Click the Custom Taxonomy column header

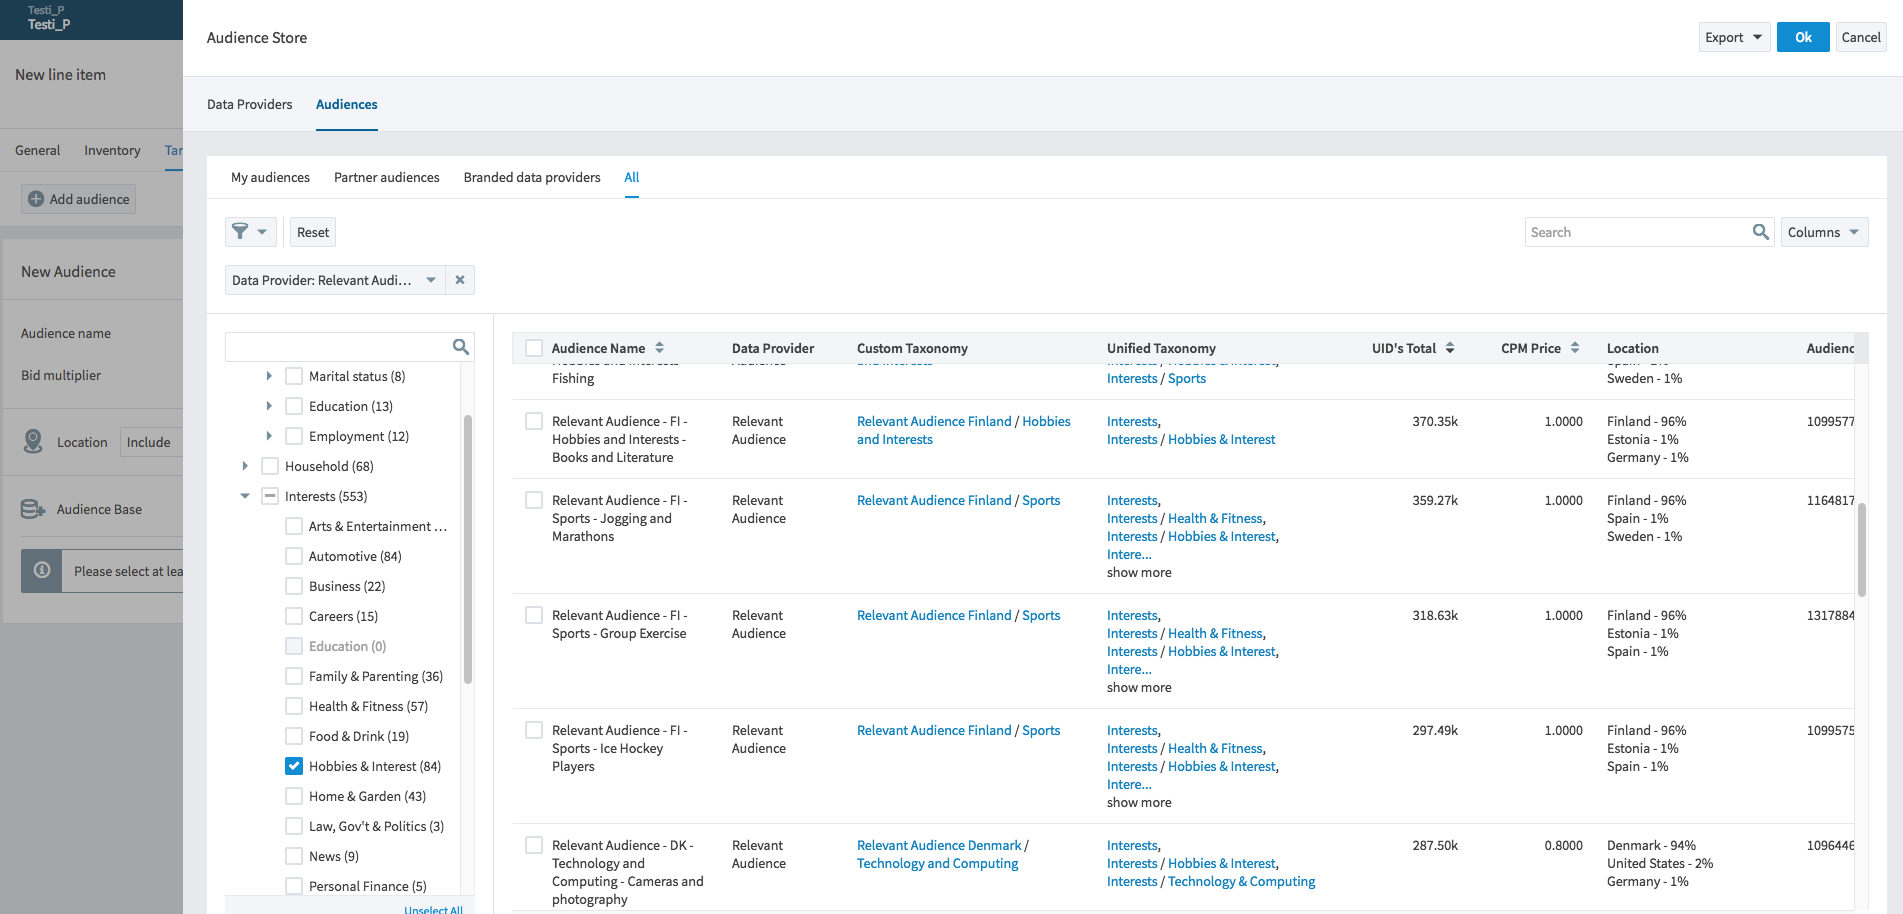[x=912, y=348]
